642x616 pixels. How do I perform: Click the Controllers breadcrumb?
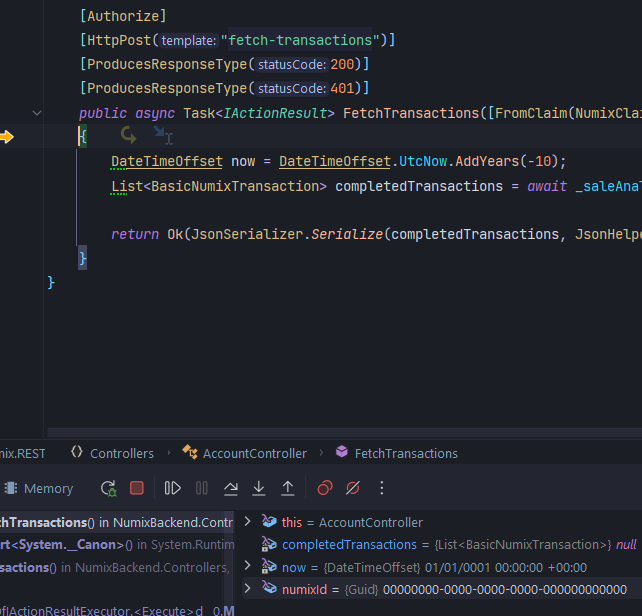click(122, 453)
